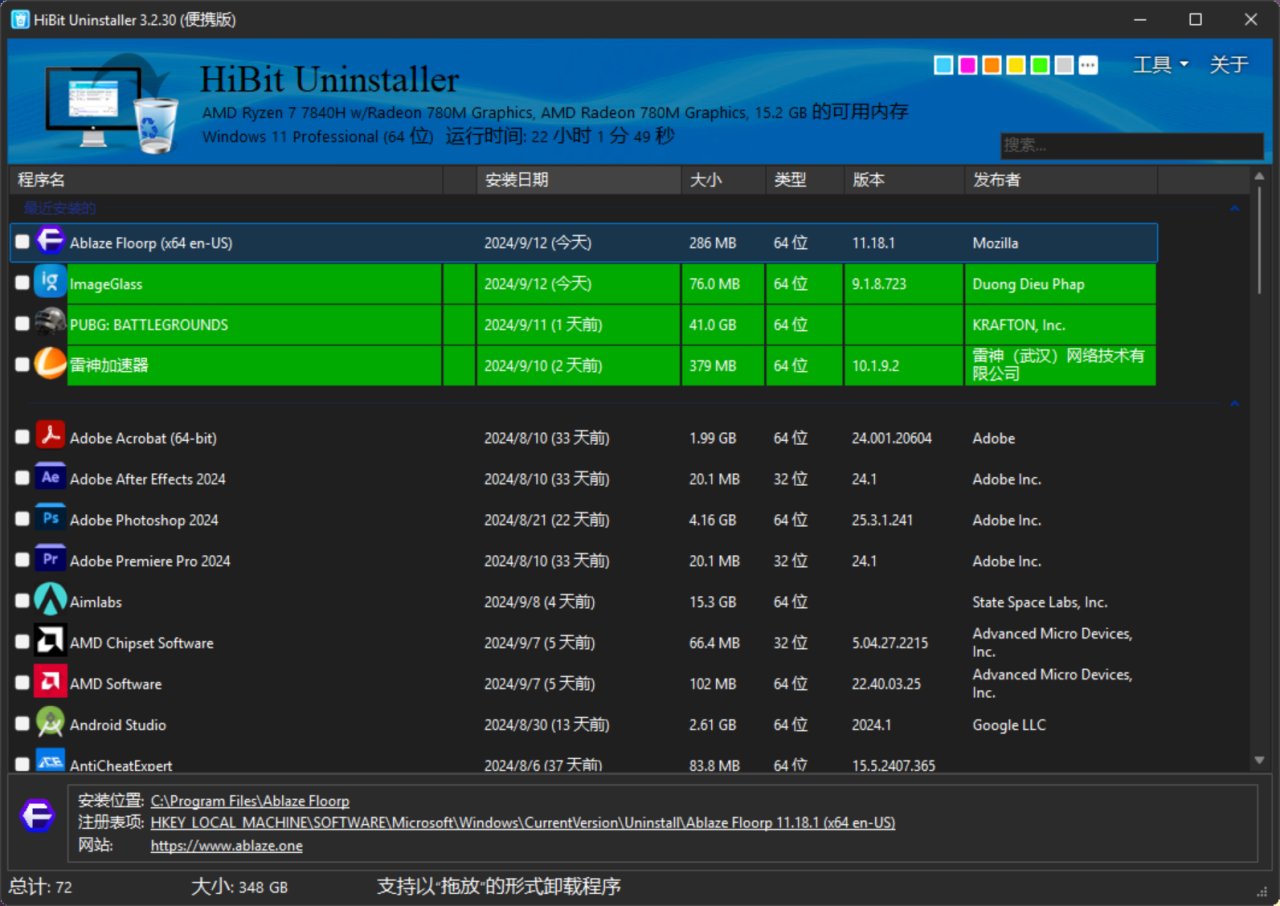Collapse the second program group arrow

[x=1234, y=404]
